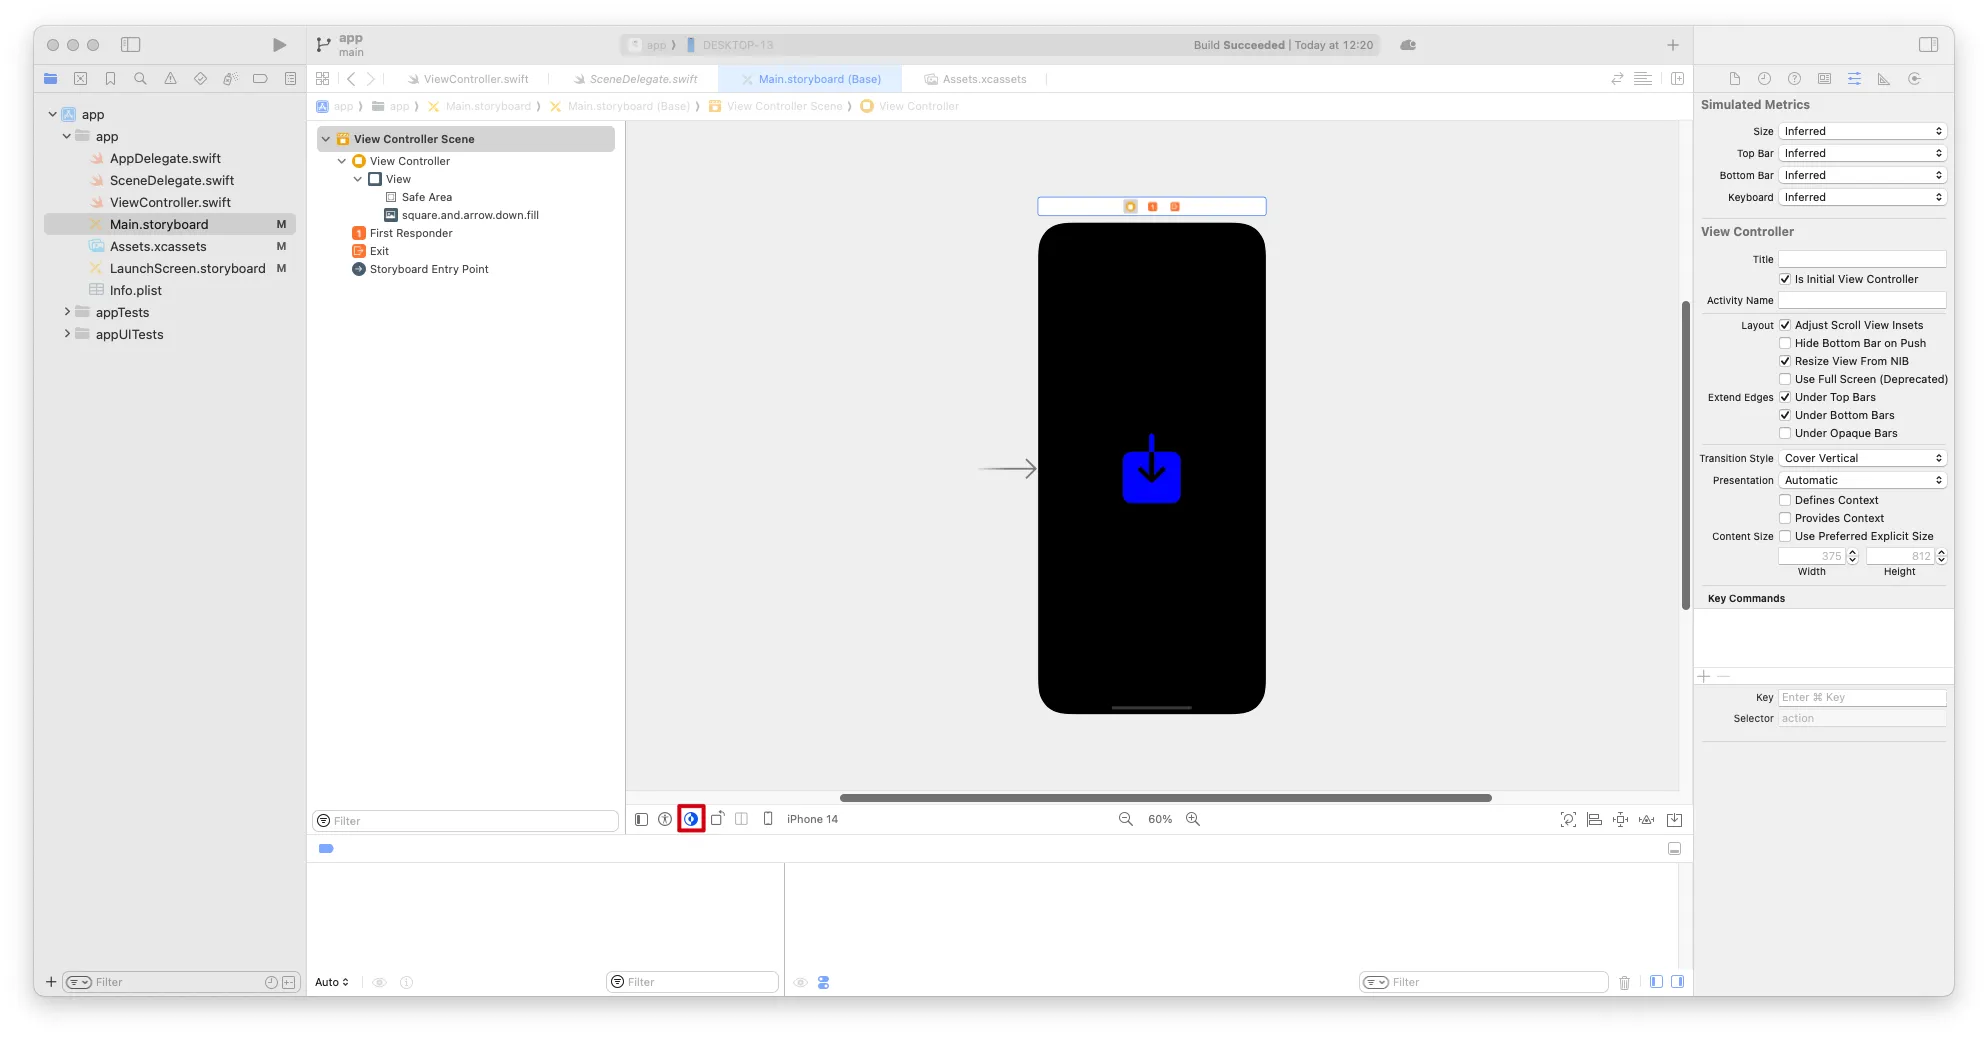The height and width of the screenshot is (1038, 1988).
Task: Click the Title input field
Action: (x=1862, y=259)
